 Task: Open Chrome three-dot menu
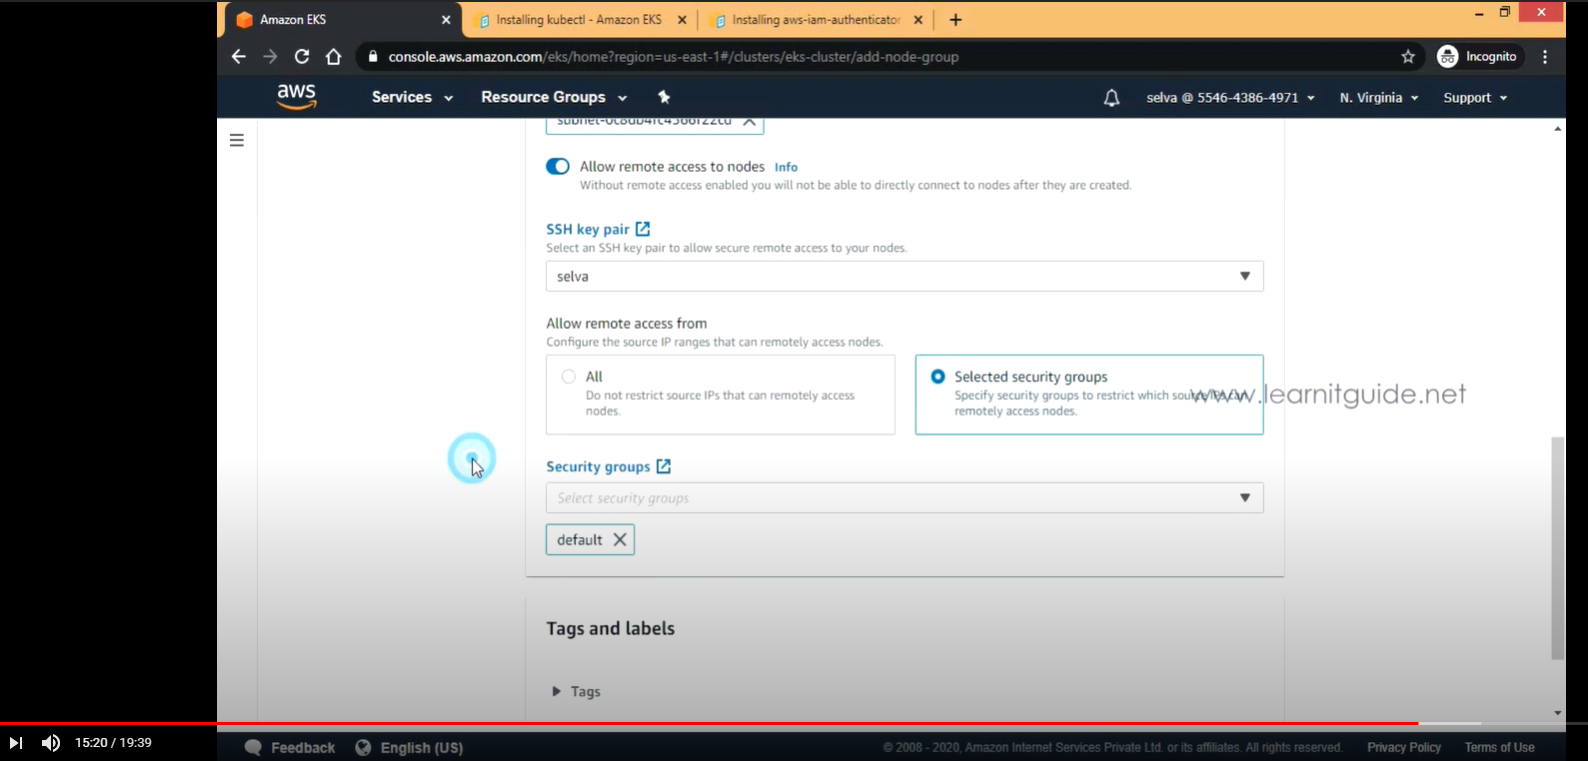coord(1545,57)
